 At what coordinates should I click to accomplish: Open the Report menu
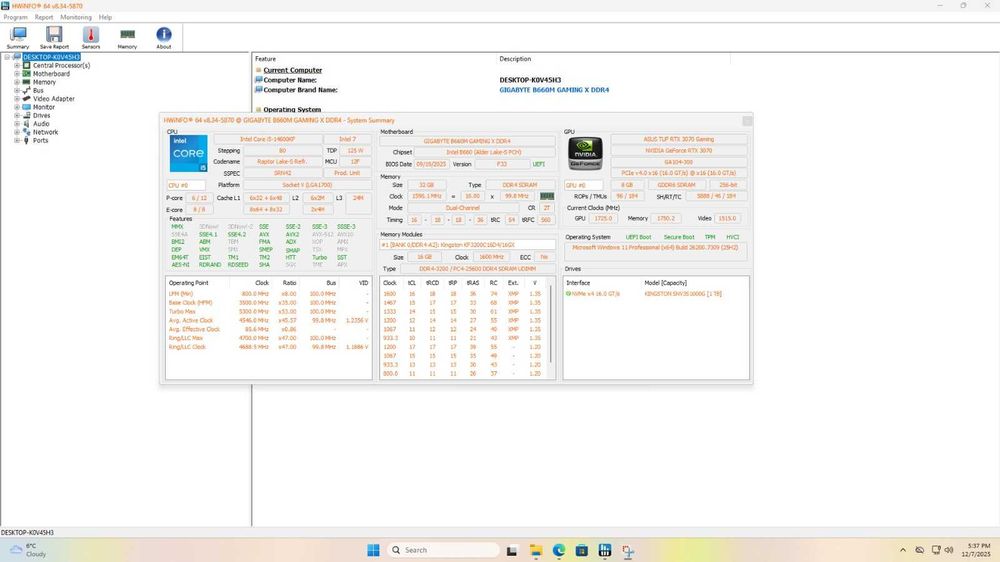(44, 17)
